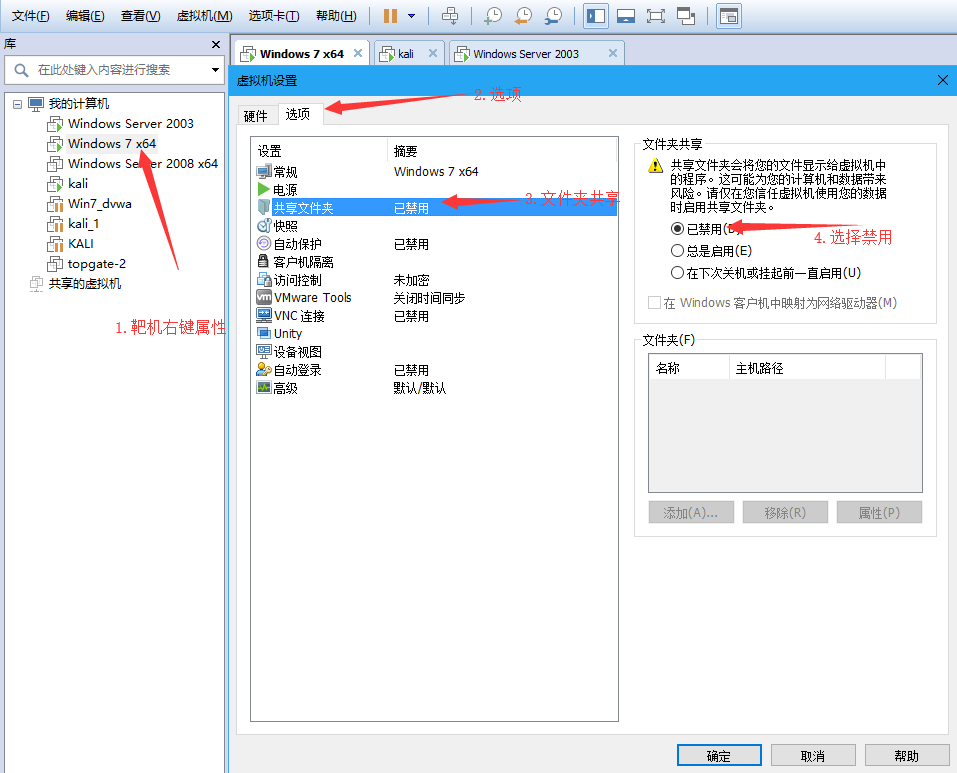Select the 访问控制 settings row
This screenshot has width=957, height=773.
tap(436, 280)
